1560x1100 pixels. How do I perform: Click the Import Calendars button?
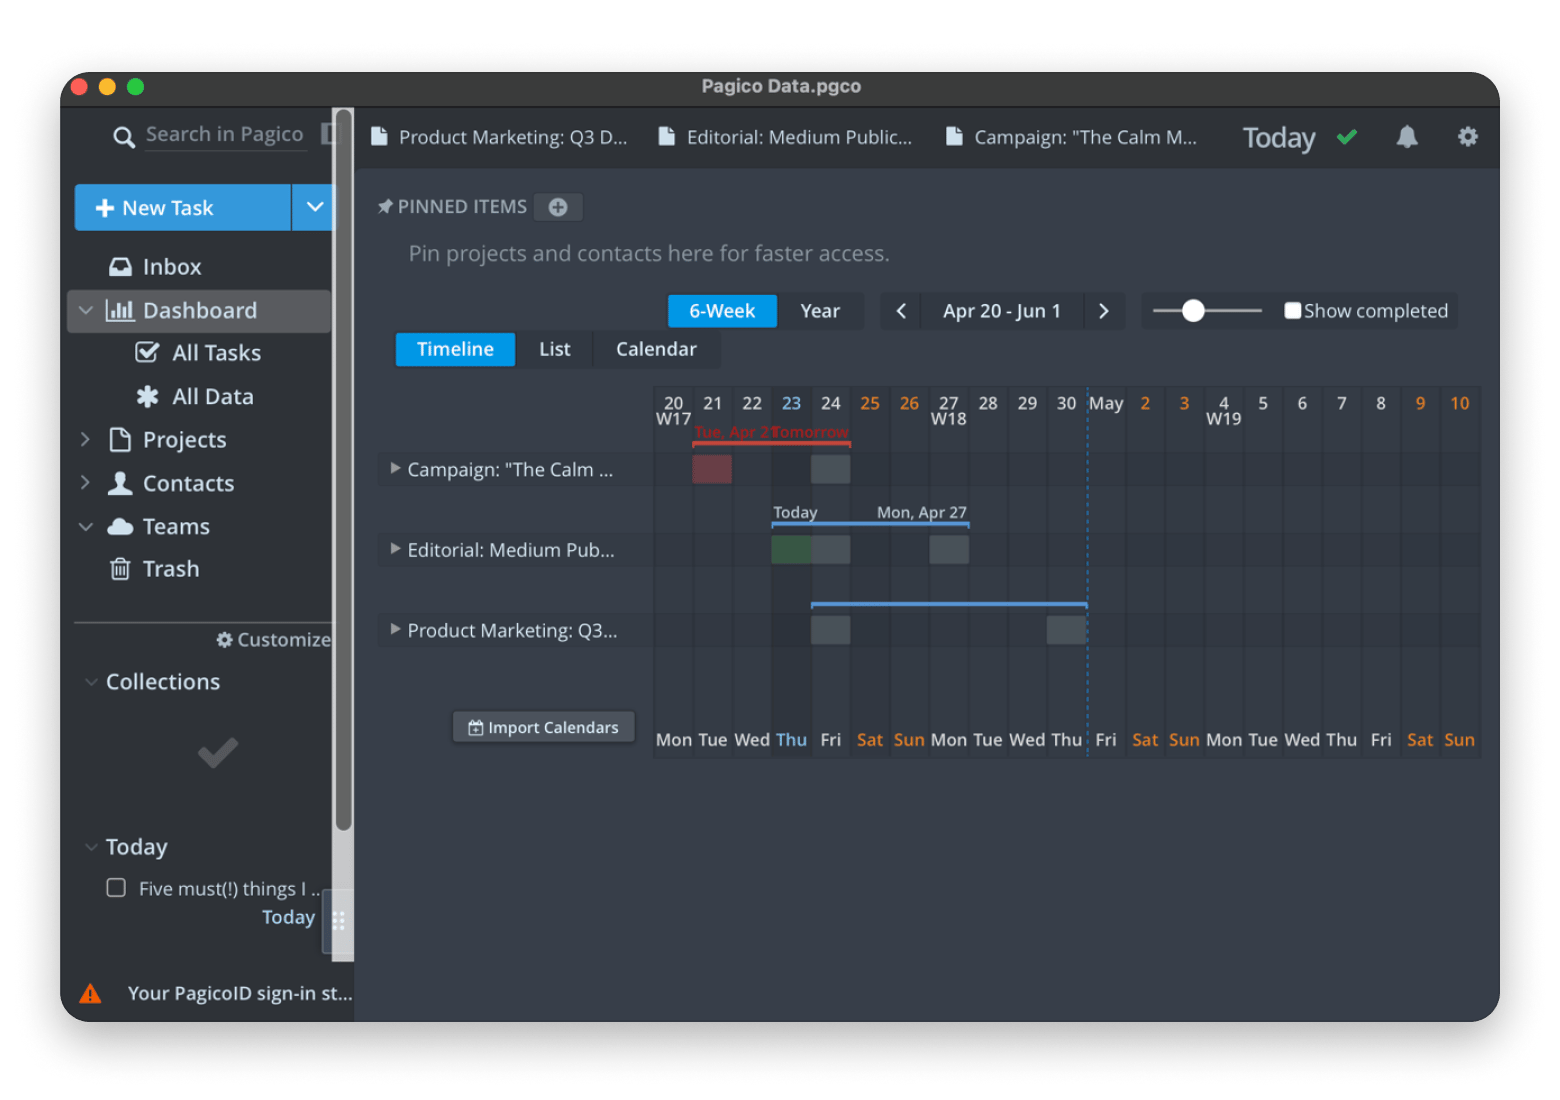[544, 727]
